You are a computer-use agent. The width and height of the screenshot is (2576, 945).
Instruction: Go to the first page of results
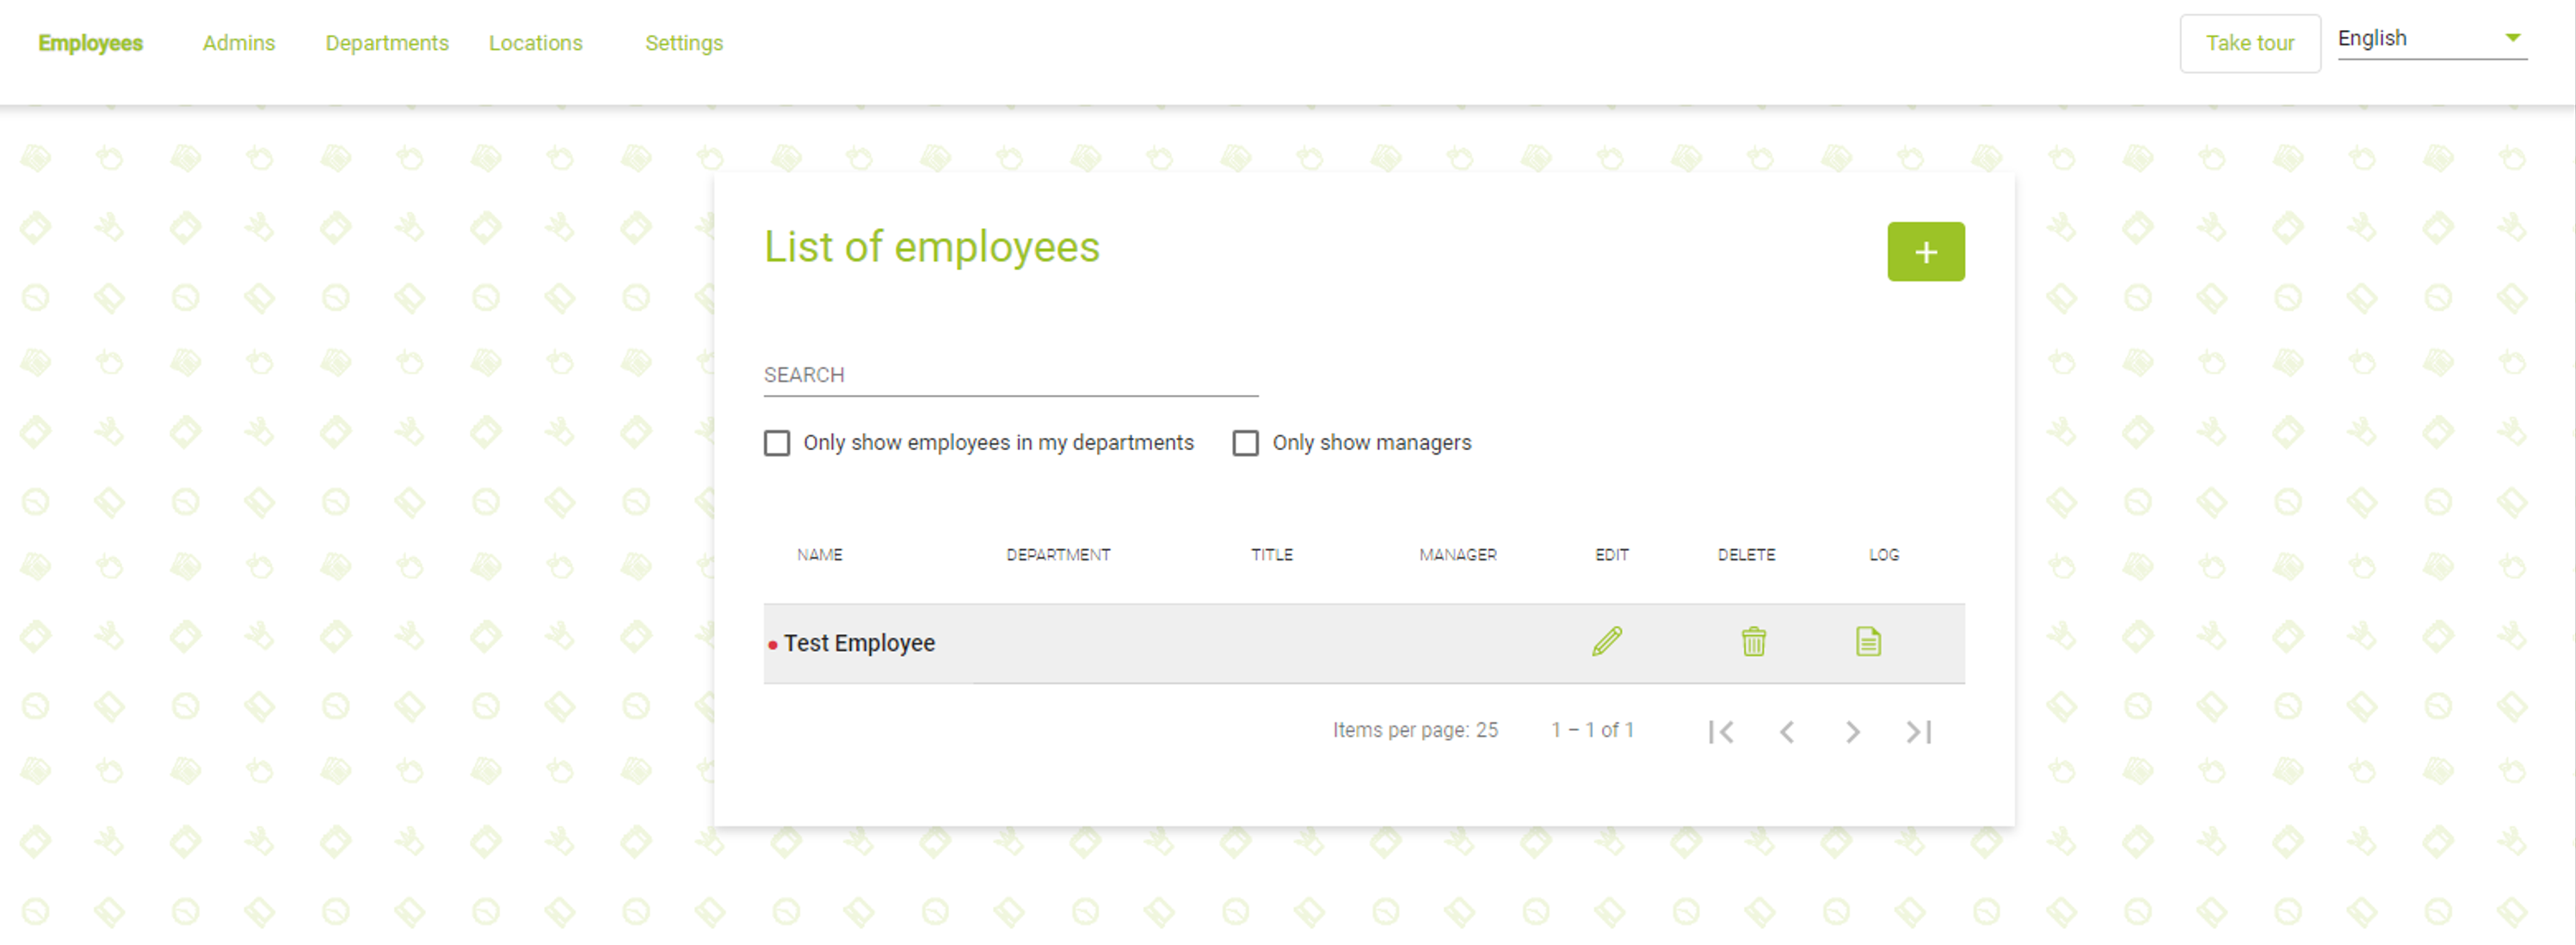(x=1721, y=732)
